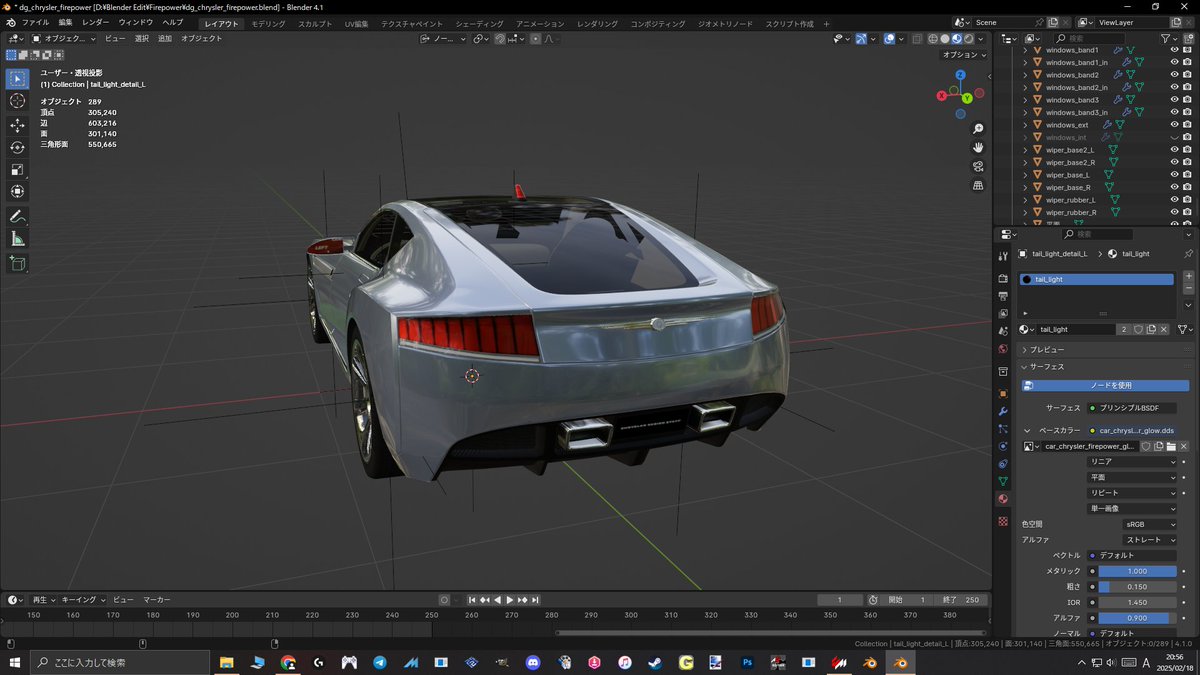Add a material slot with plus button
Screen dimensions: 1200x675
[1188, 275]
